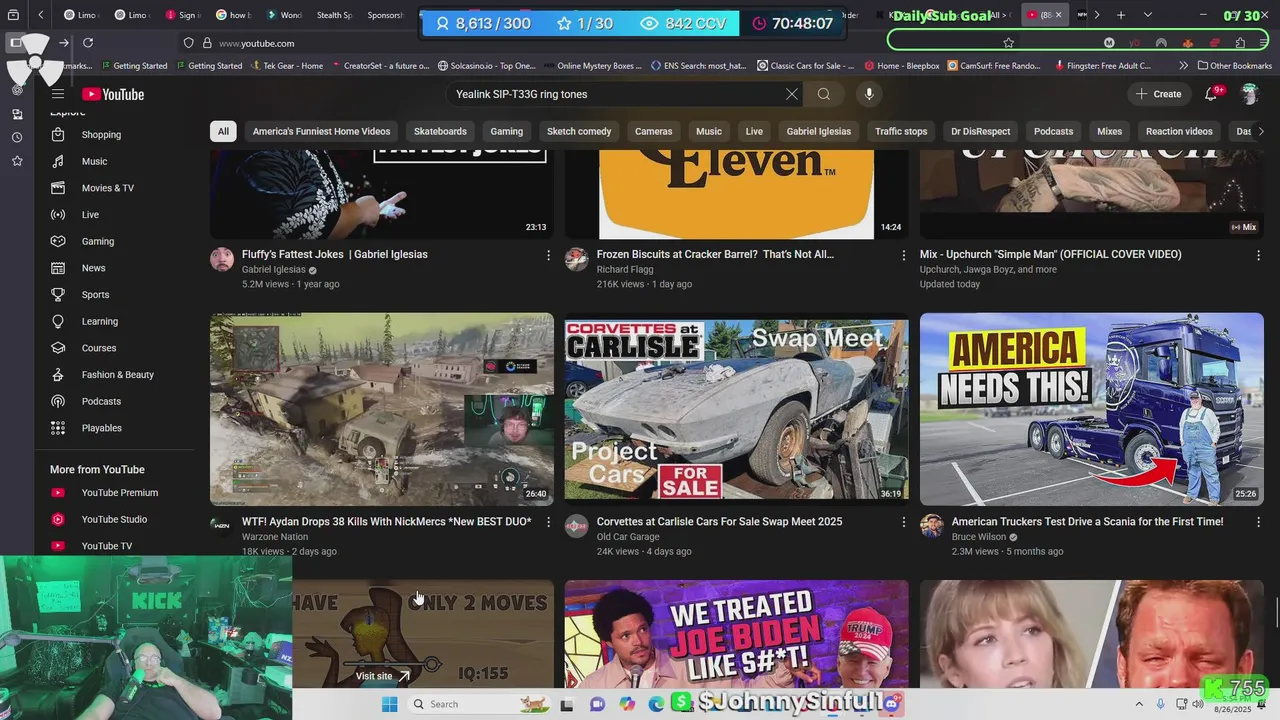Select the Music filter chip

[709, 131]
